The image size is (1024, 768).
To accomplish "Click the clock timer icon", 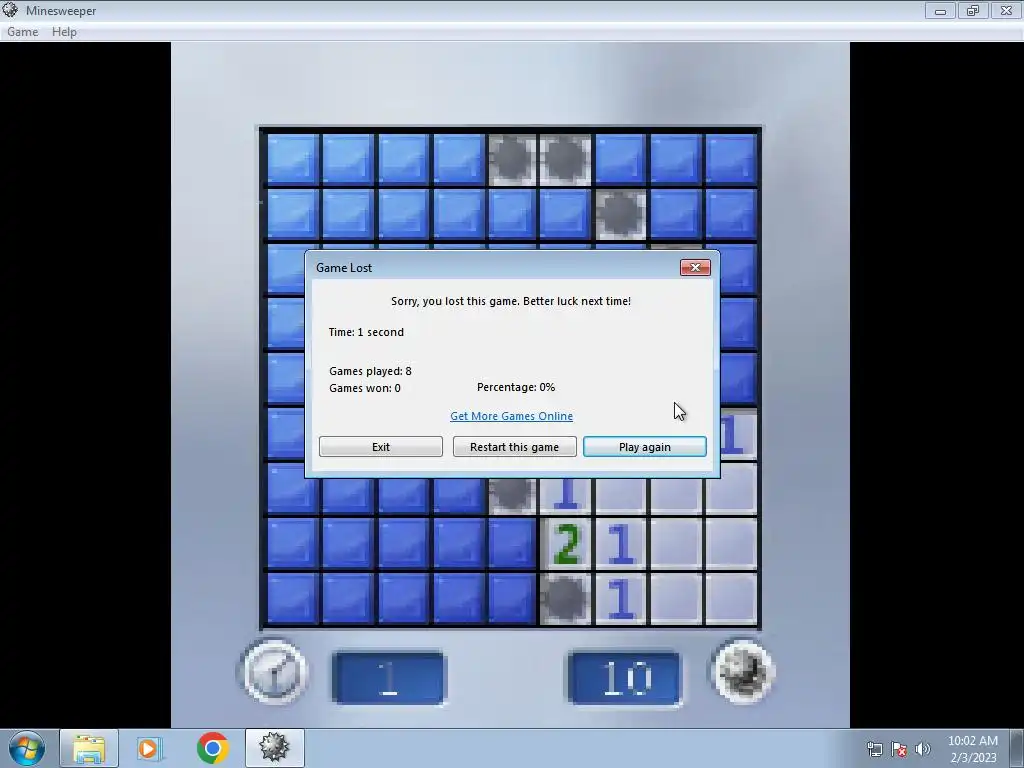I will tap(274, 673).
